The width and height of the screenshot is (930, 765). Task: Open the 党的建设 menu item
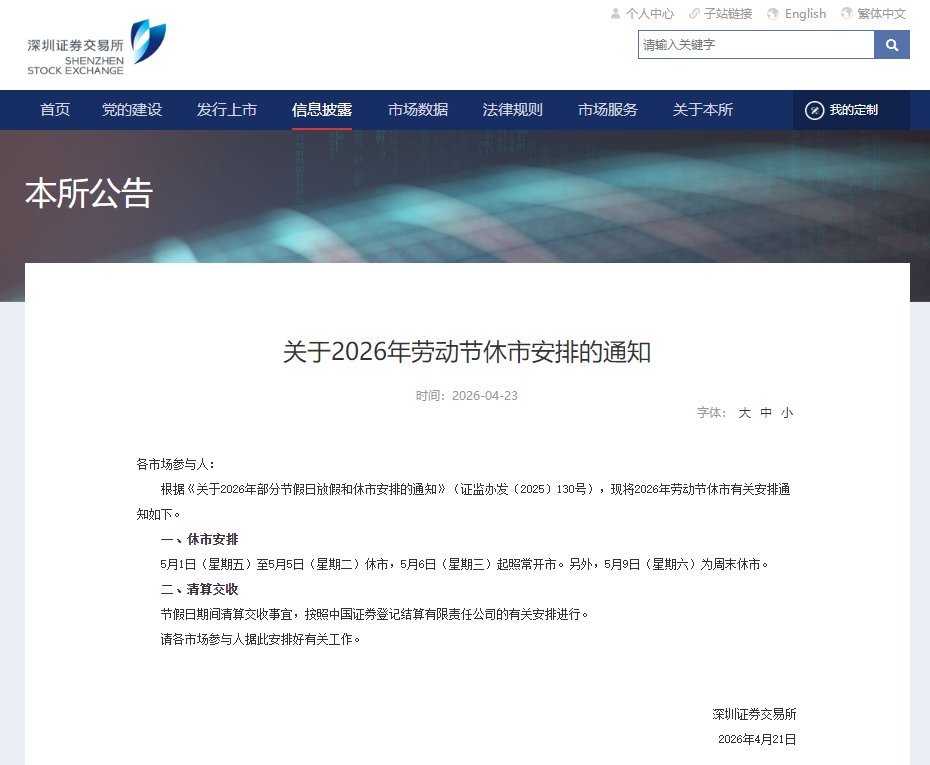click(x=132, y=110)
